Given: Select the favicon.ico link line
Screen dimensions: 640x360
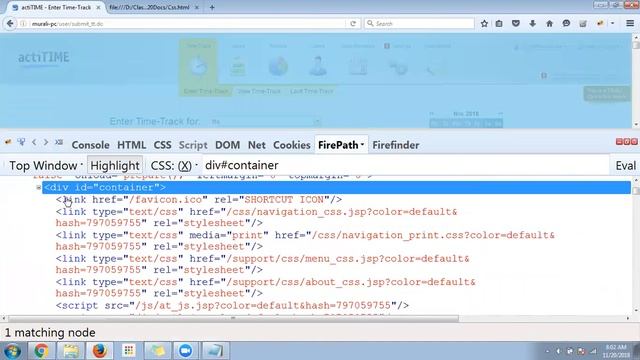Looking at the screenshot, I should point(199,200).
